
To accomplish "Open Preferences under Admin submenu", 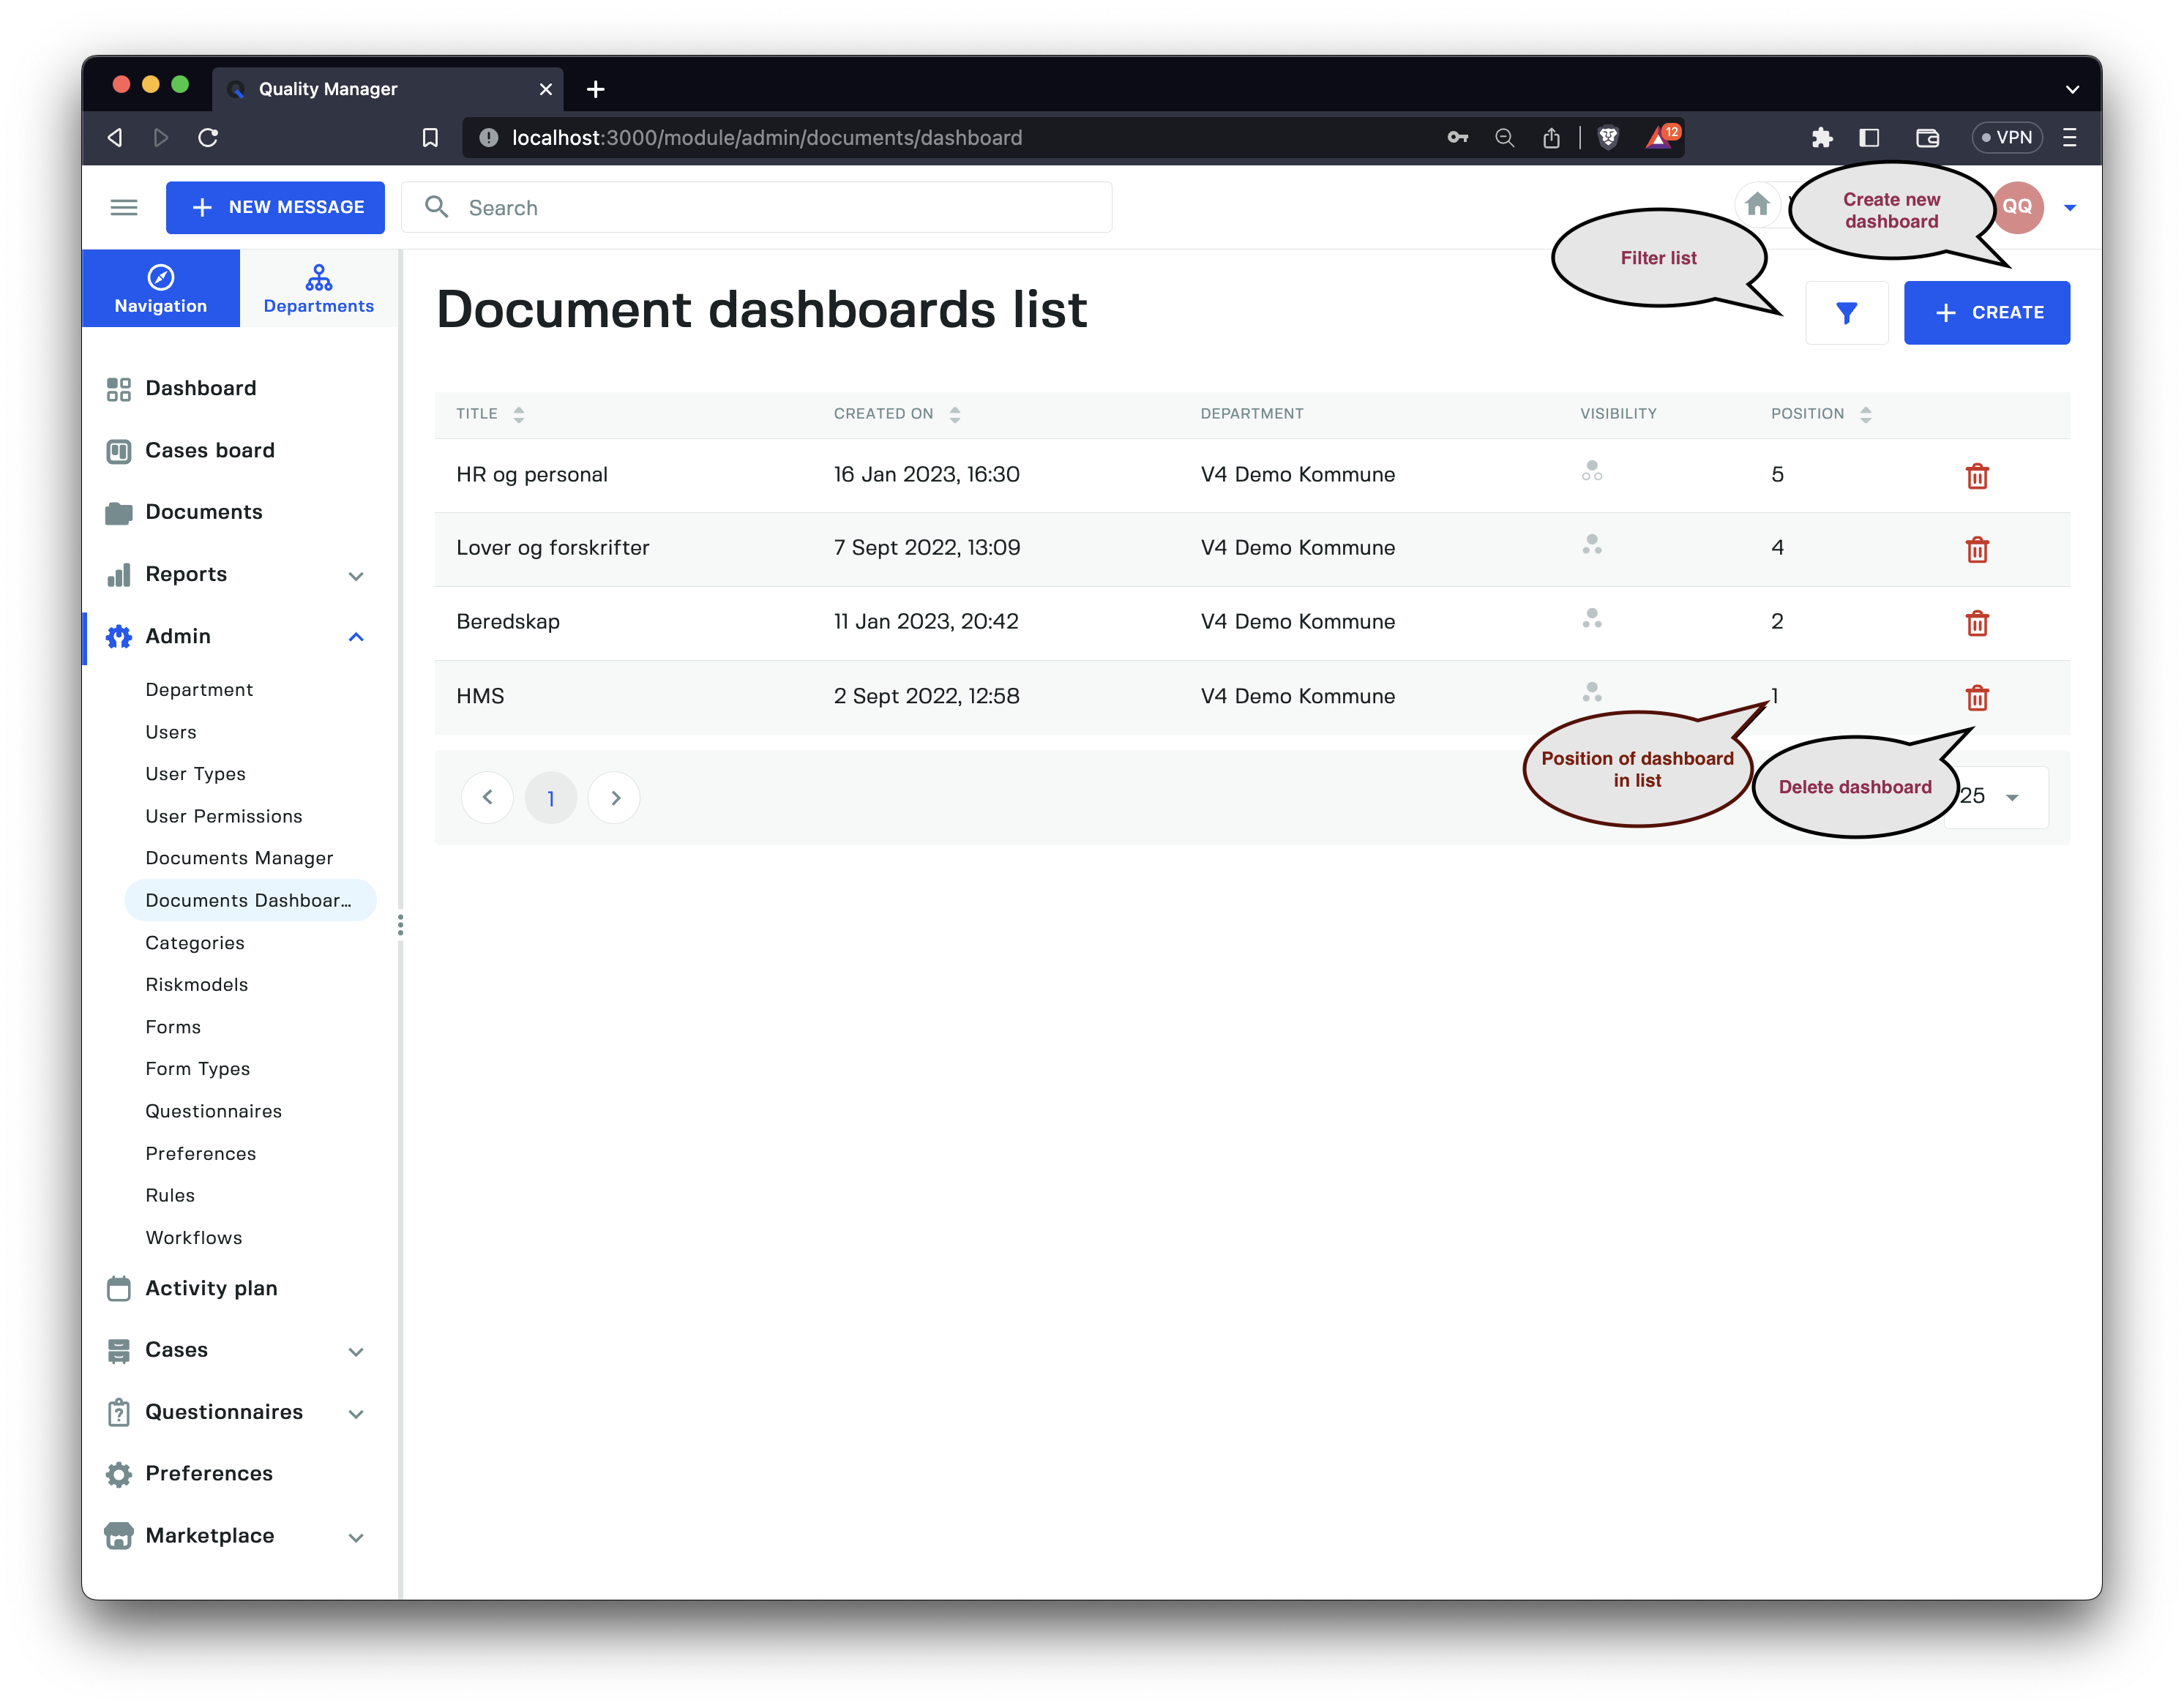I will (201, 1154).
